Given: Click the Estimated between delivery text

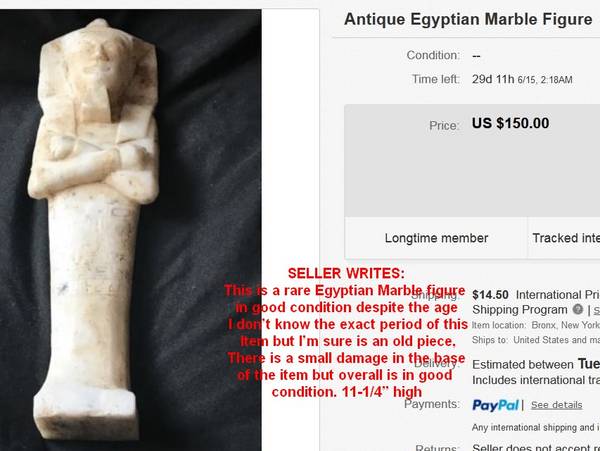Looking at the screenshot, I should pyautogui.click(x=523, y=365).
